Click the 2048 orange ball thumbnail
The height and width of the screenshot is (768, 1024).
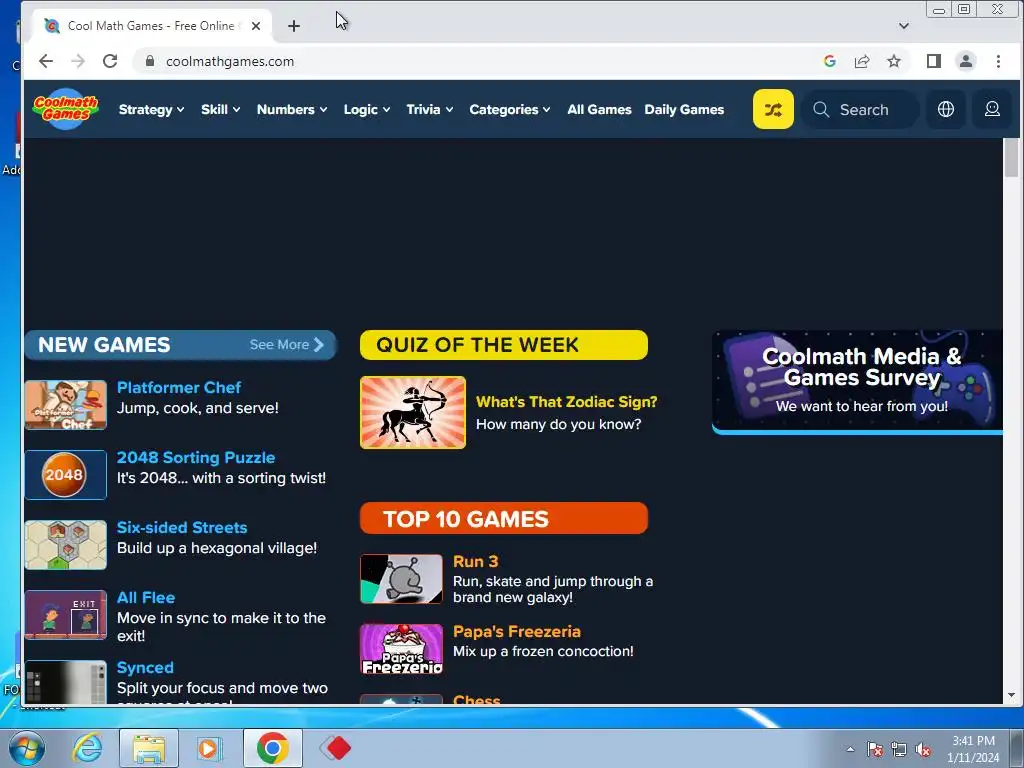[x=66, y=475]
